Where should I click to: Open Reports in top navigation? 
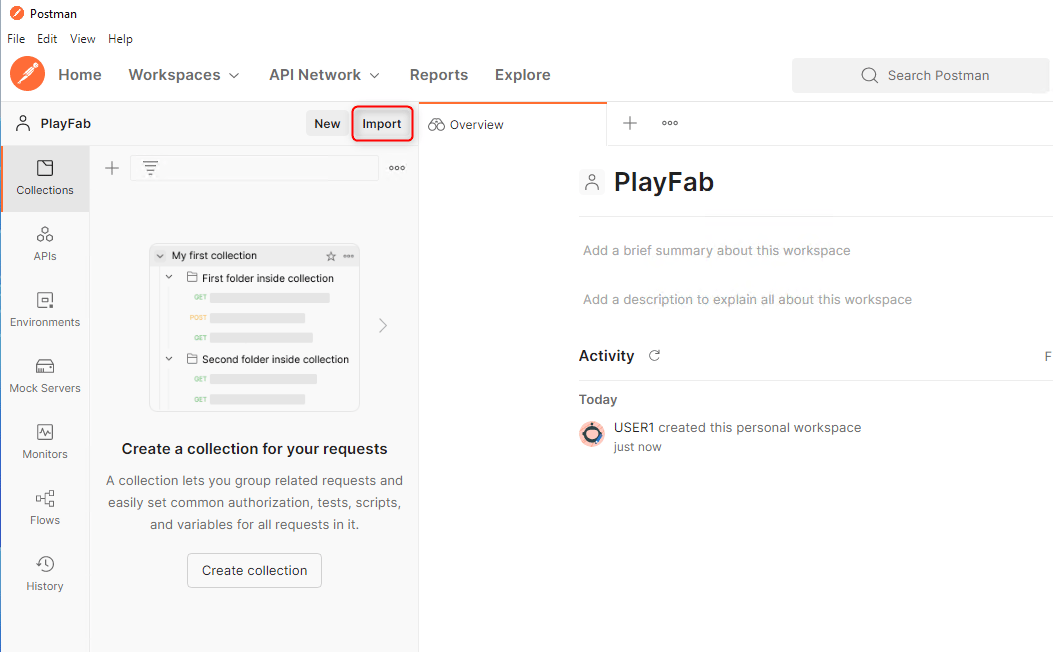coord(439,75)
